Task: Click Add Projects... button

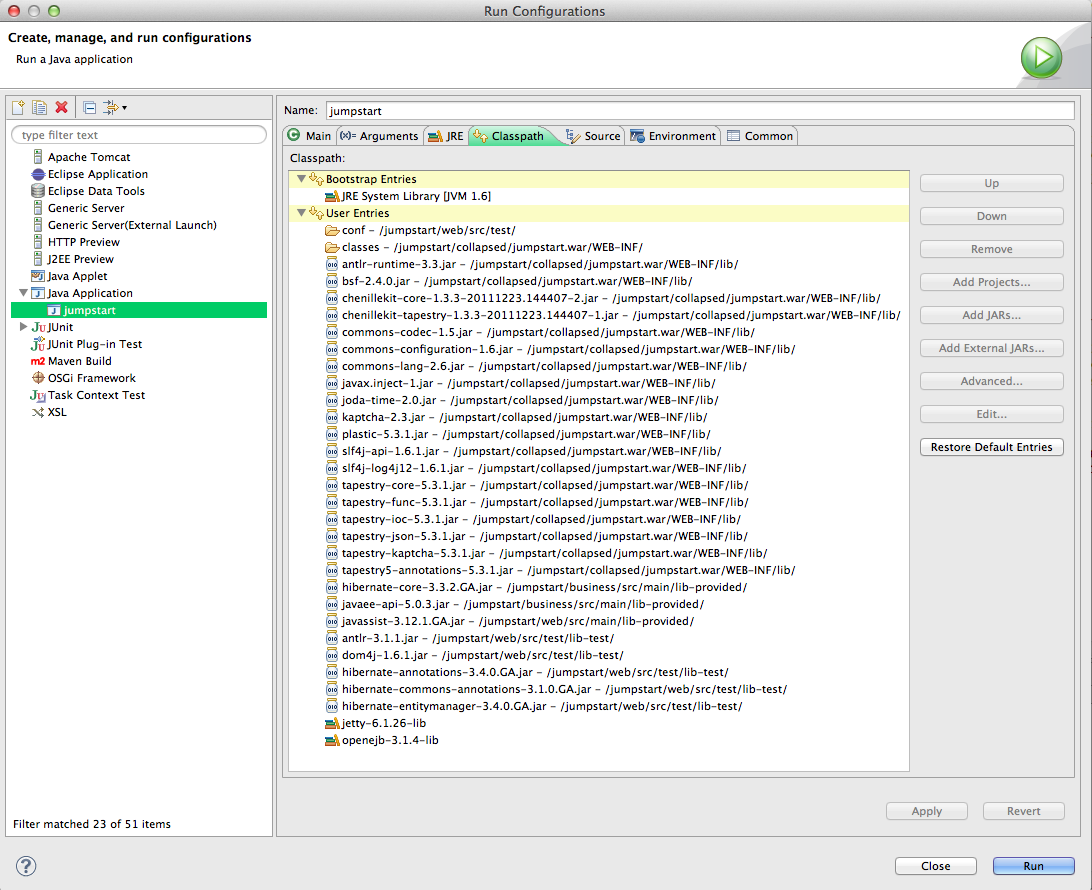Action: (x=991, y=282)
